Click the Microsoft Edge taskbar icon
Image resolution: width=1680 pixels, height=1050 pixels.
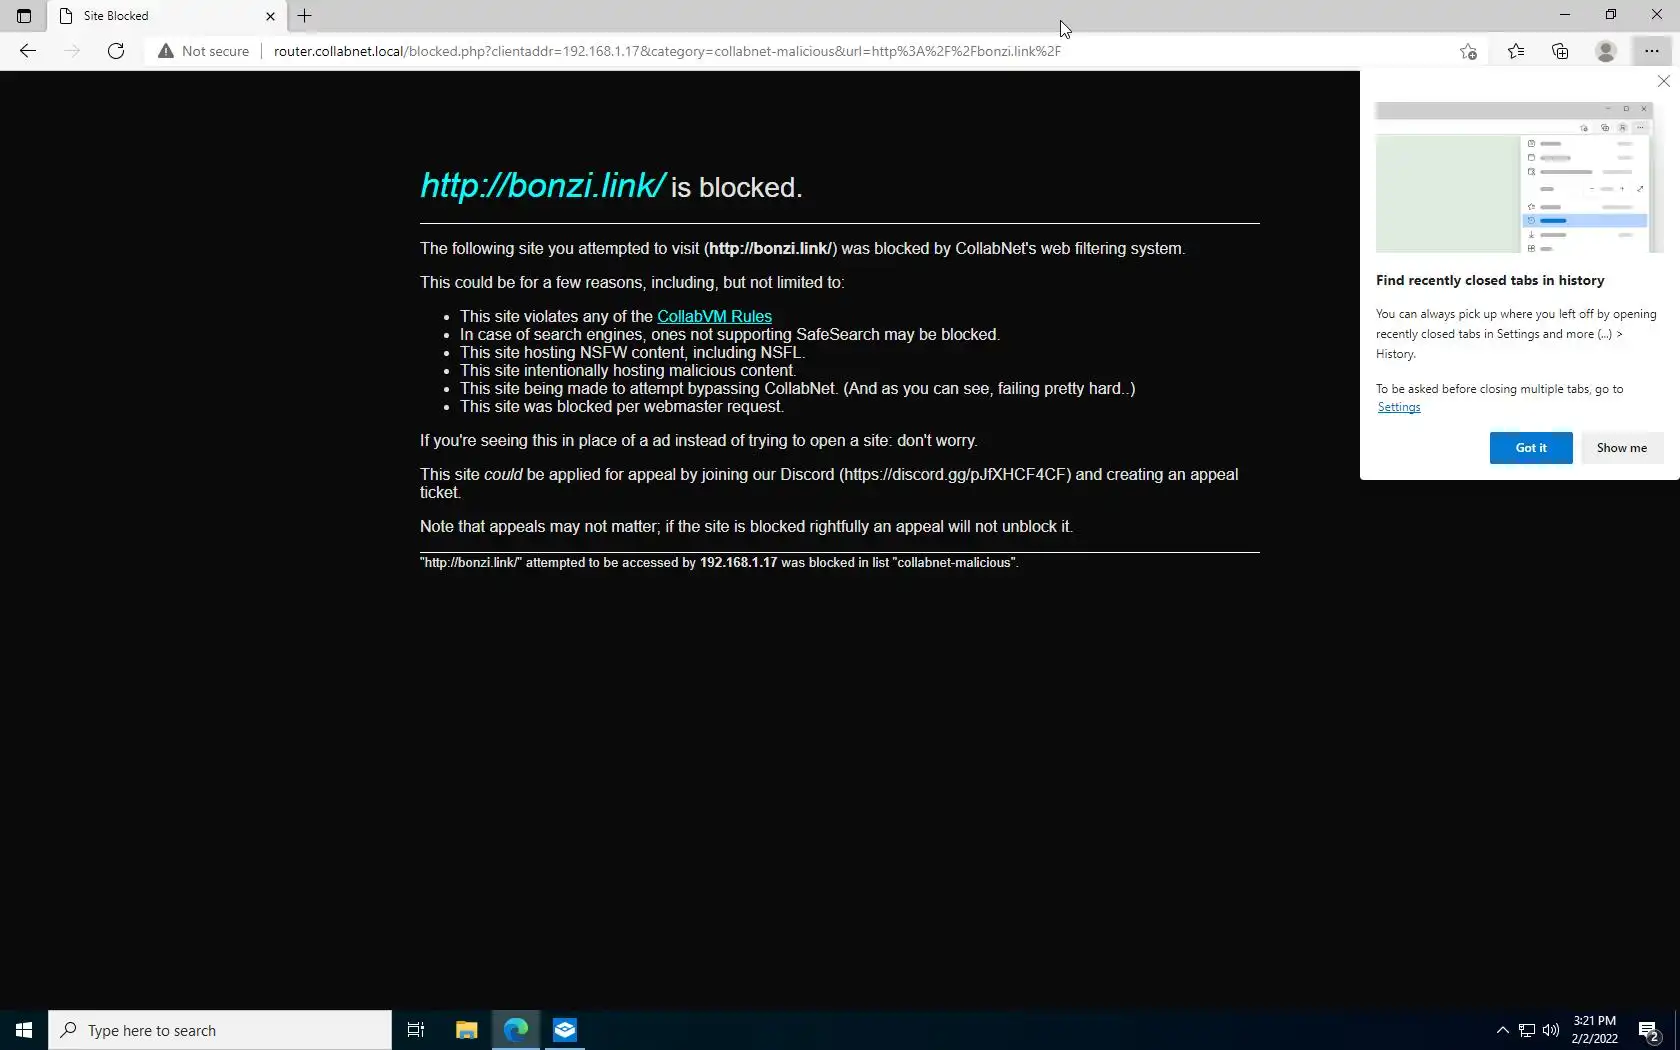pyautogui.click(x=516, y=1030)
